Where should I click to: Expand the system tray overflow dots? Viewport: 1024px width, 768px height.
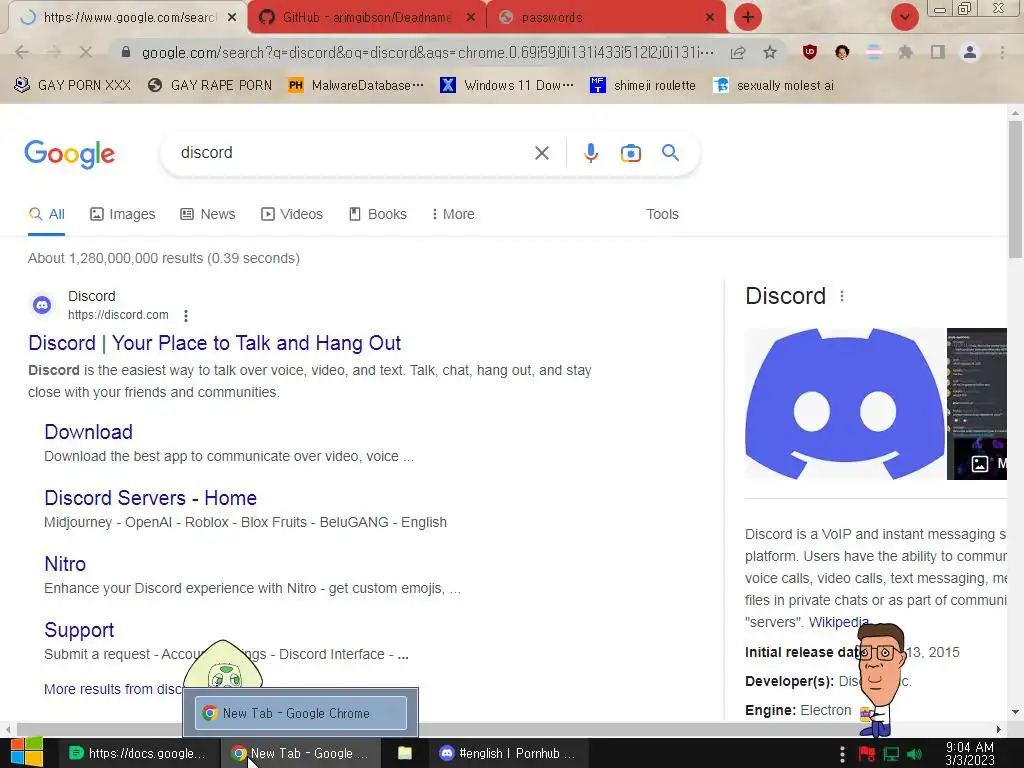click(x=842, y=754)
